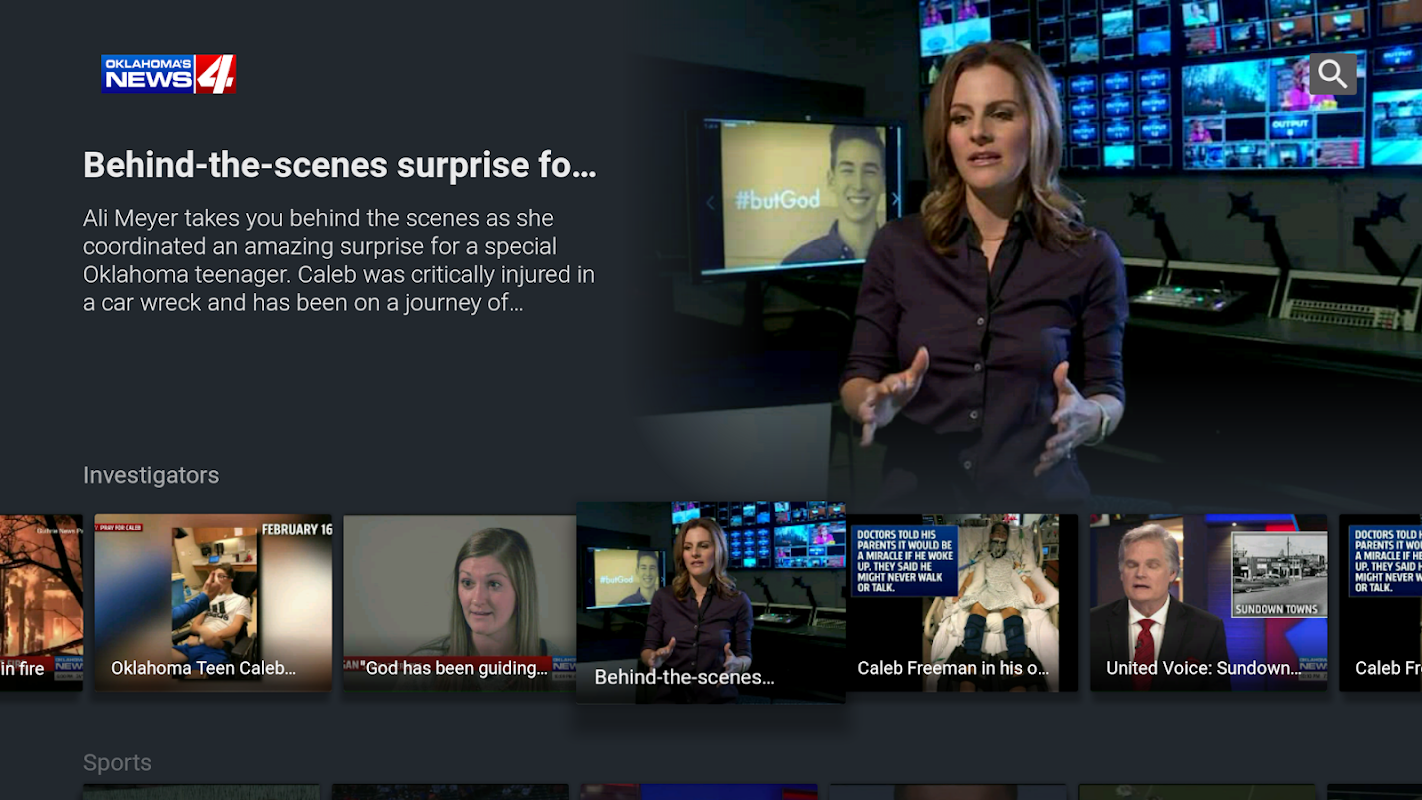Click the Oklahoma's News 4 logo

point(169,74)
